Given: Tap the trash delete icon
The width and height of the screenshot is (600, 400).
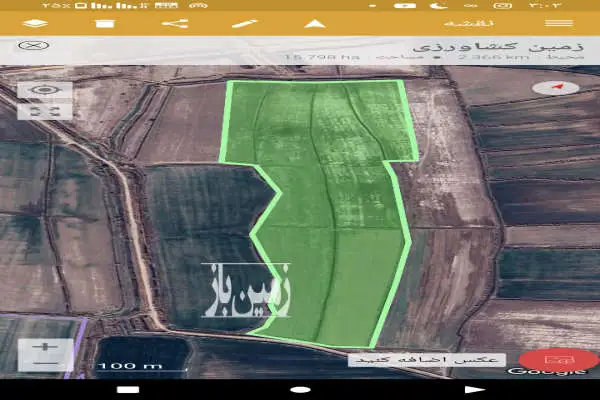Looking at the screenshot, I should pos(105,24).
